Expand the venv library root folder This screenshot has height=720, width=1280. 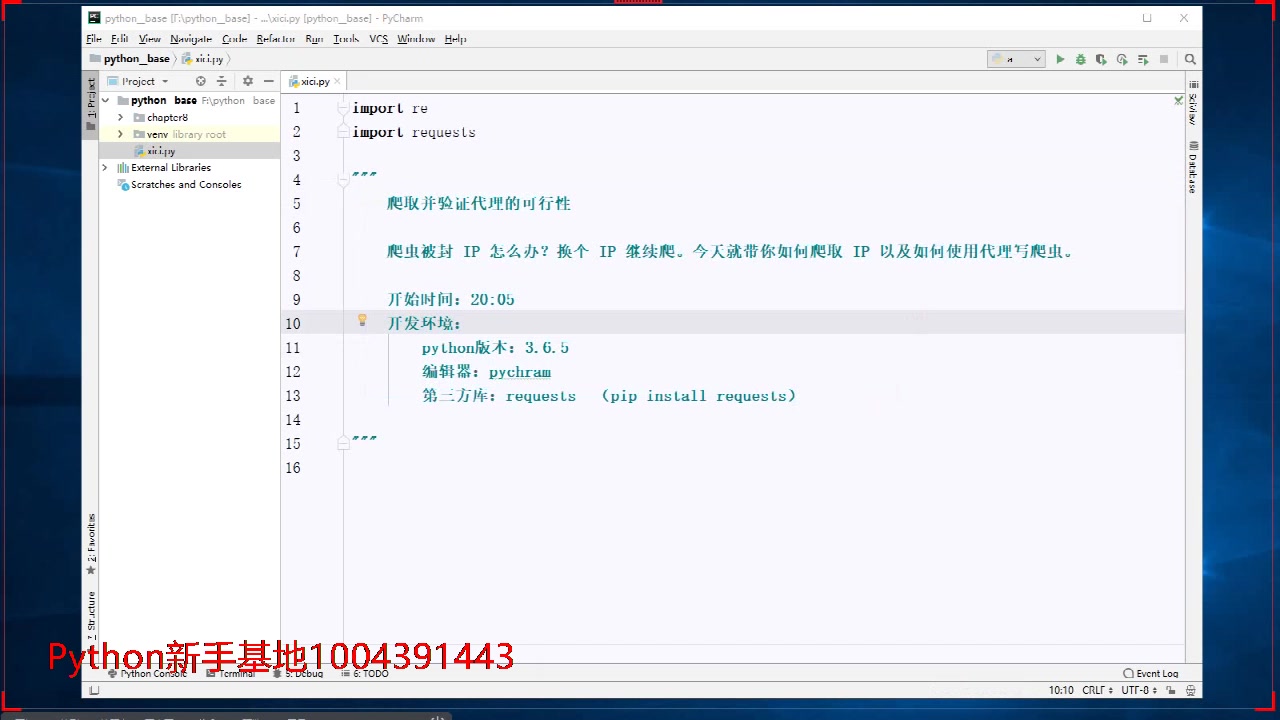pos(121,134)
